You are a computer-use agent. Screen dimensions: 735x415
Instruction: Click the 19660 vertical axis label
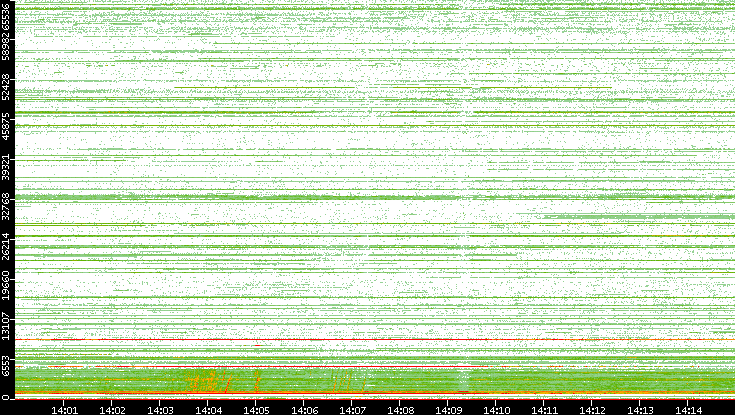coord(7,283)
